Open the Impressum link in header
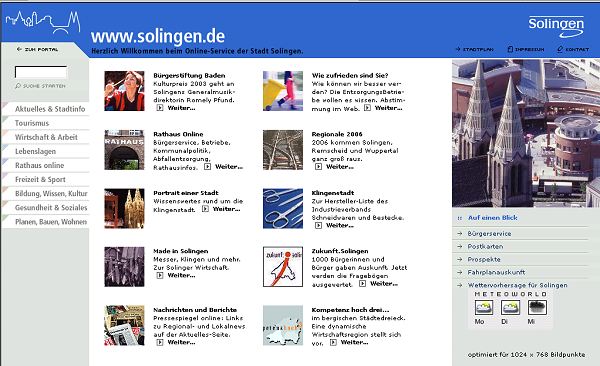The height and width of the screenshot is (366, 600). tap(526, 49)
